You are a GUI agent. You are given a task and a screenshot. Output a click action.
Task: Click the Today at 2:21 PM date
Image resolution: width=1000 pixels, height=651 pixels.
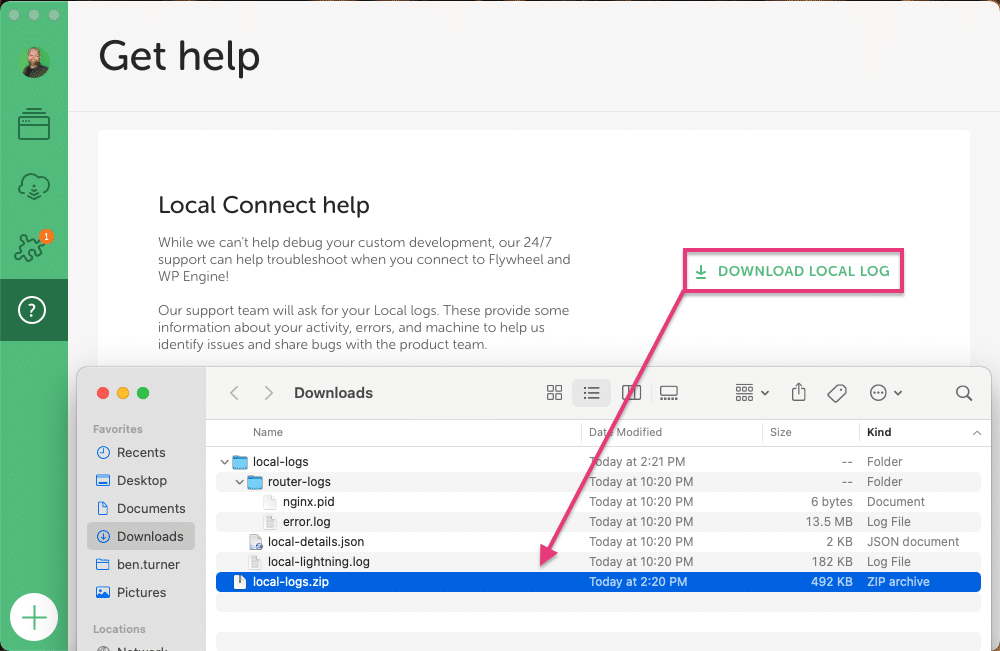click(636, 462)
